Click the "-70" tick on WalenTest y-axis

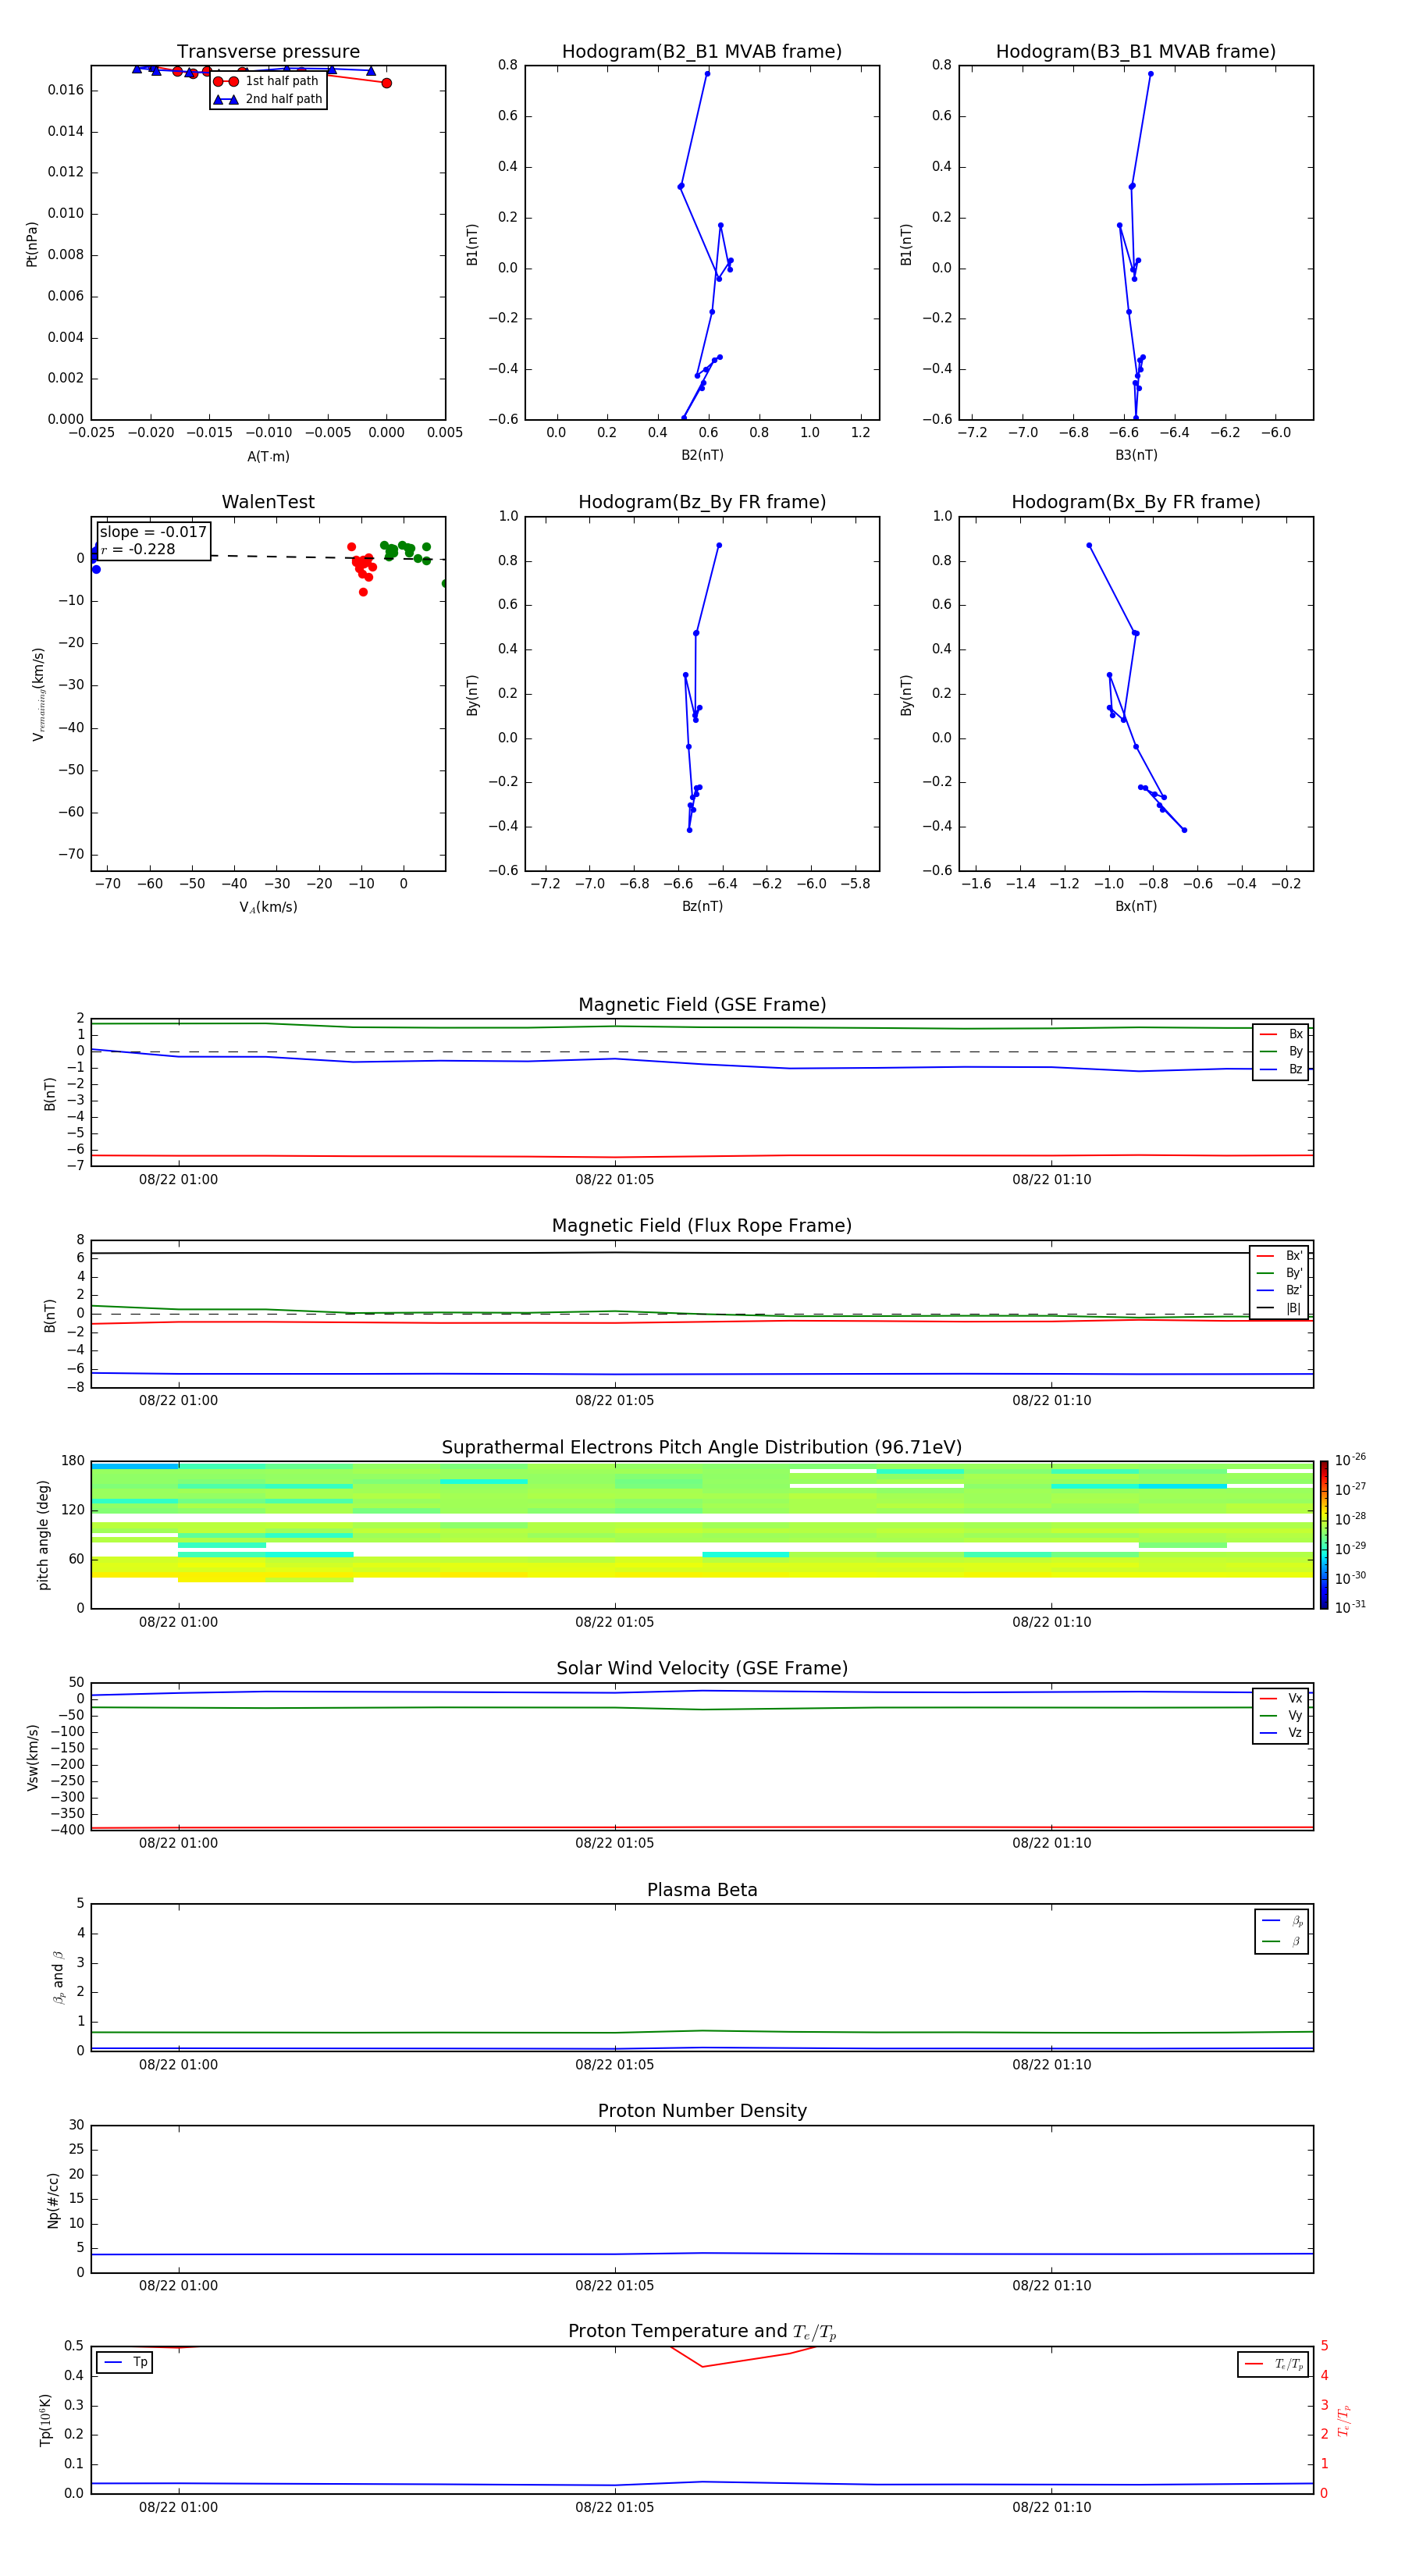(70, 855)
